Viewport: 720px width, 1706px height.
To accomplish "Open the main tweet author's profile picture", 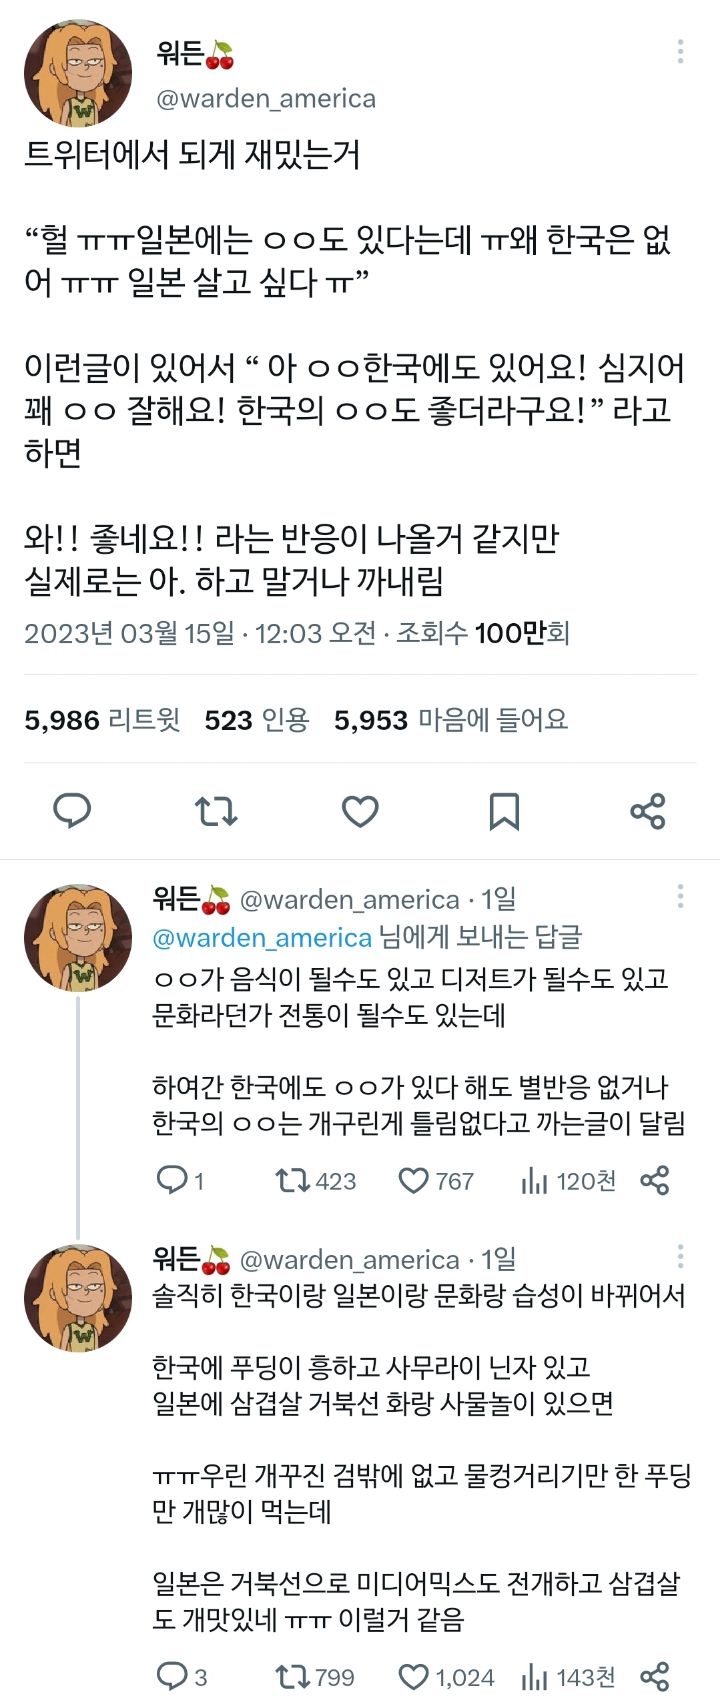I will pyautogui.click(x=78, y=74).
